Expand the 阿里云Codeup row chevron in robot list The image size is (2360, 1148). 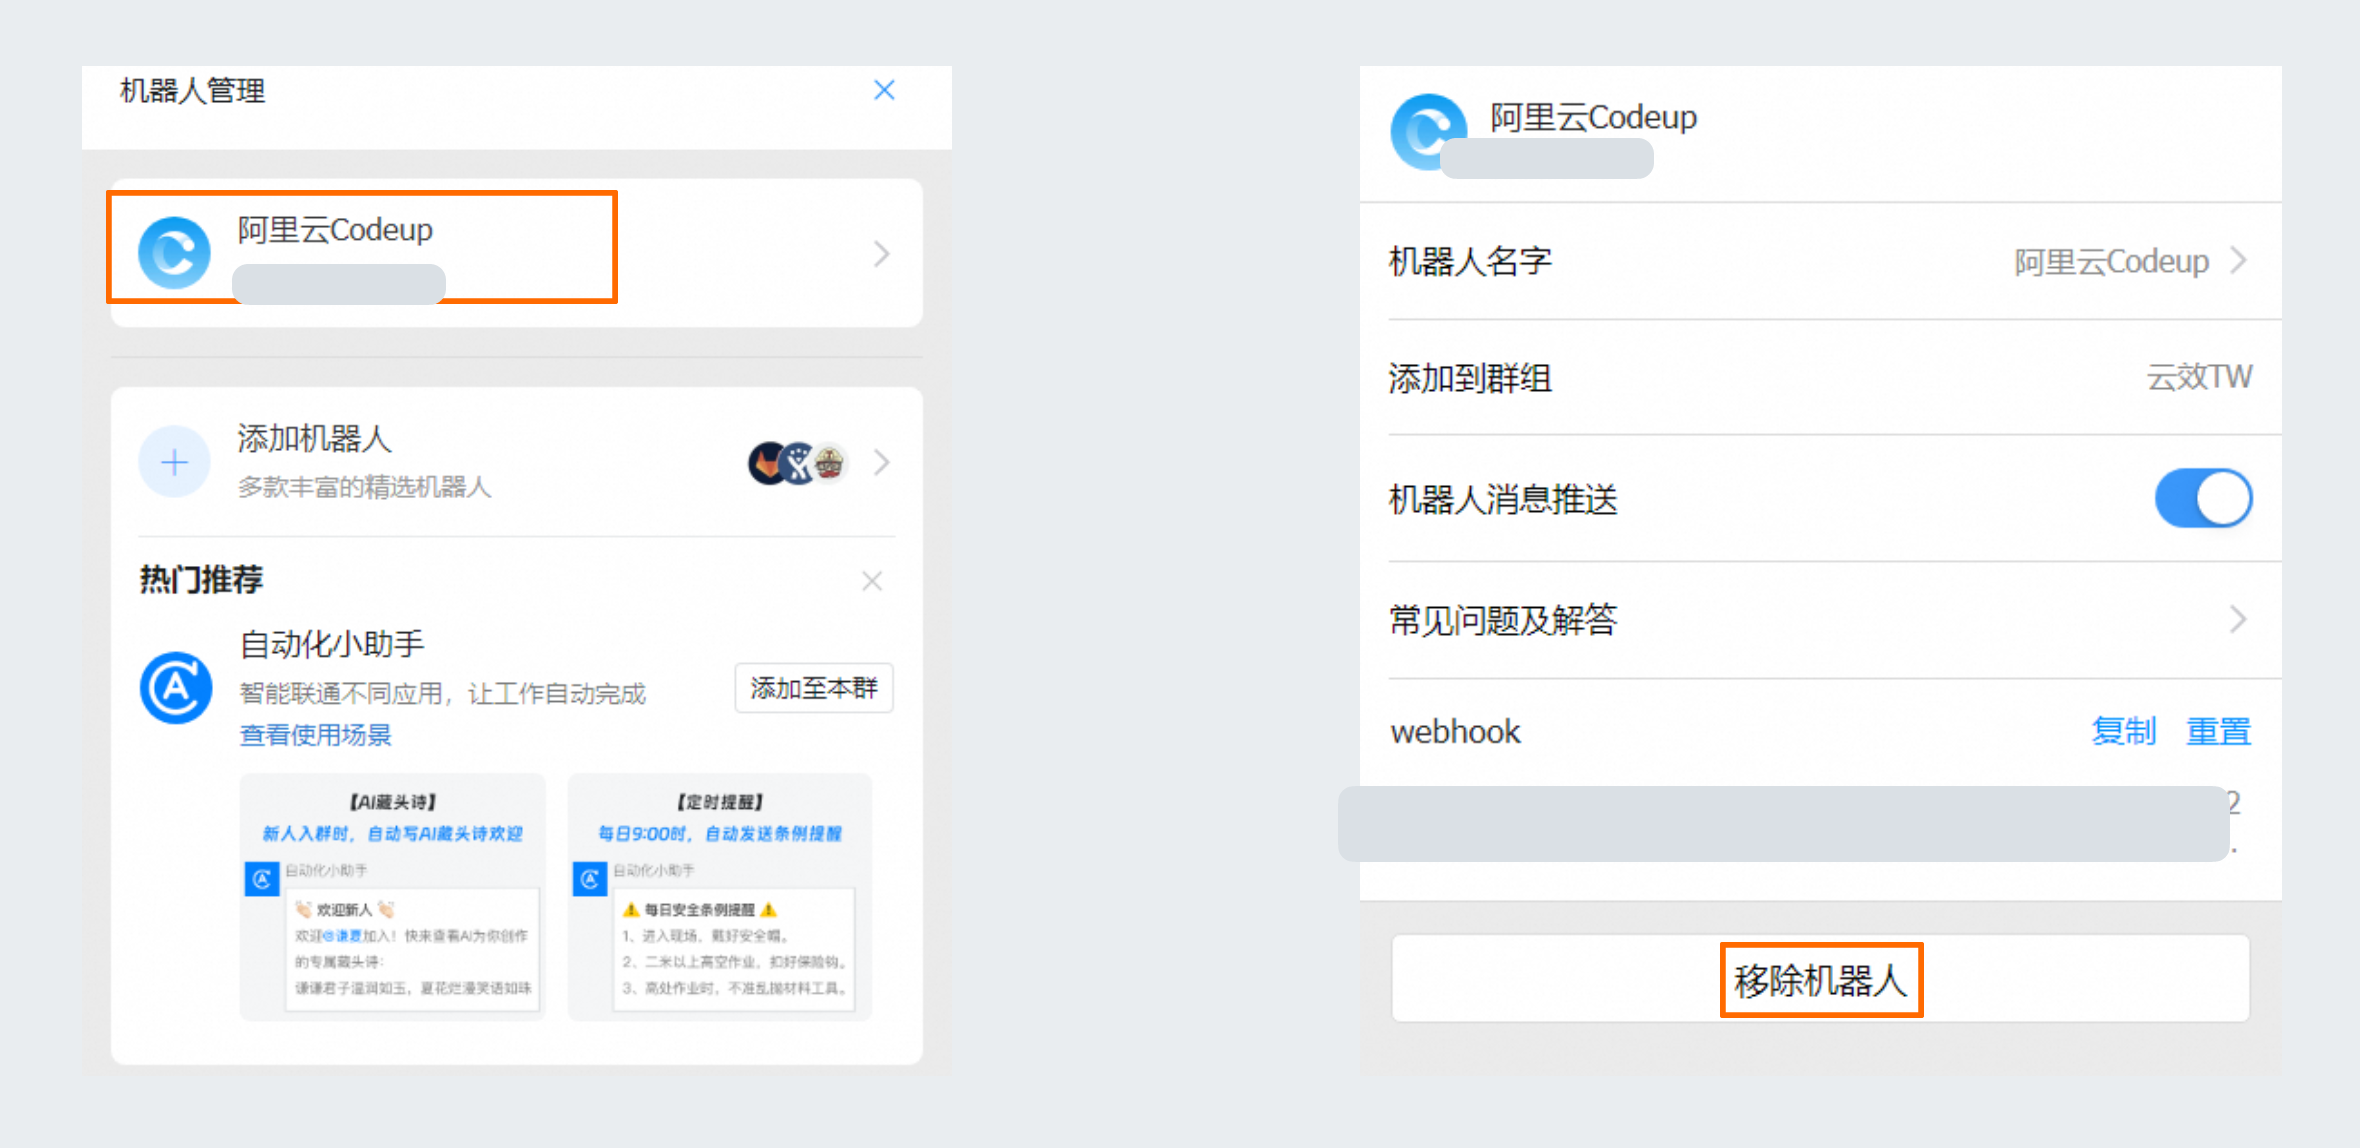881,254
